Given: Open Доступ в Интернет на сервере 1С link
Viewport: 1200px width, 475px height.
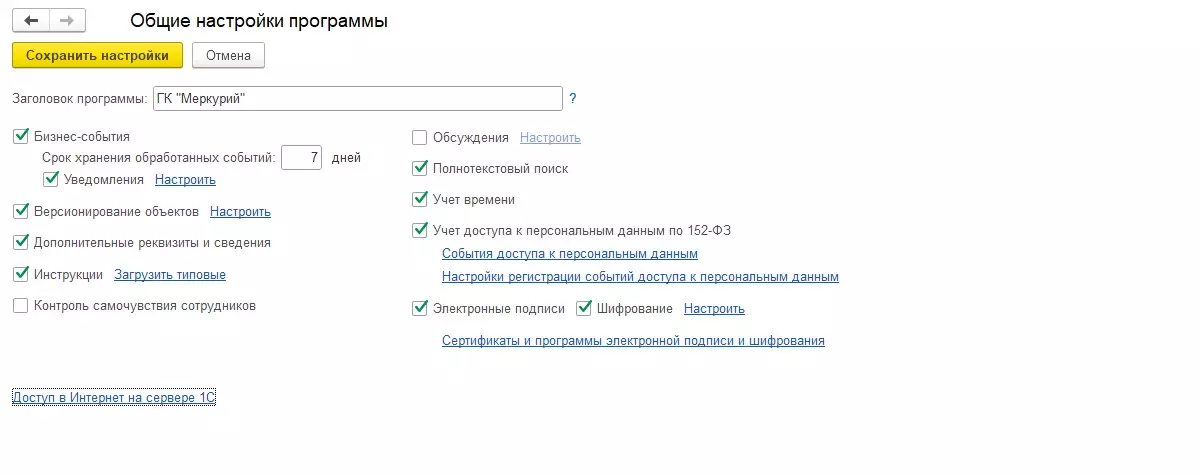Looking at the screenshot, I should pyautogui.click(x=114, y=398).
